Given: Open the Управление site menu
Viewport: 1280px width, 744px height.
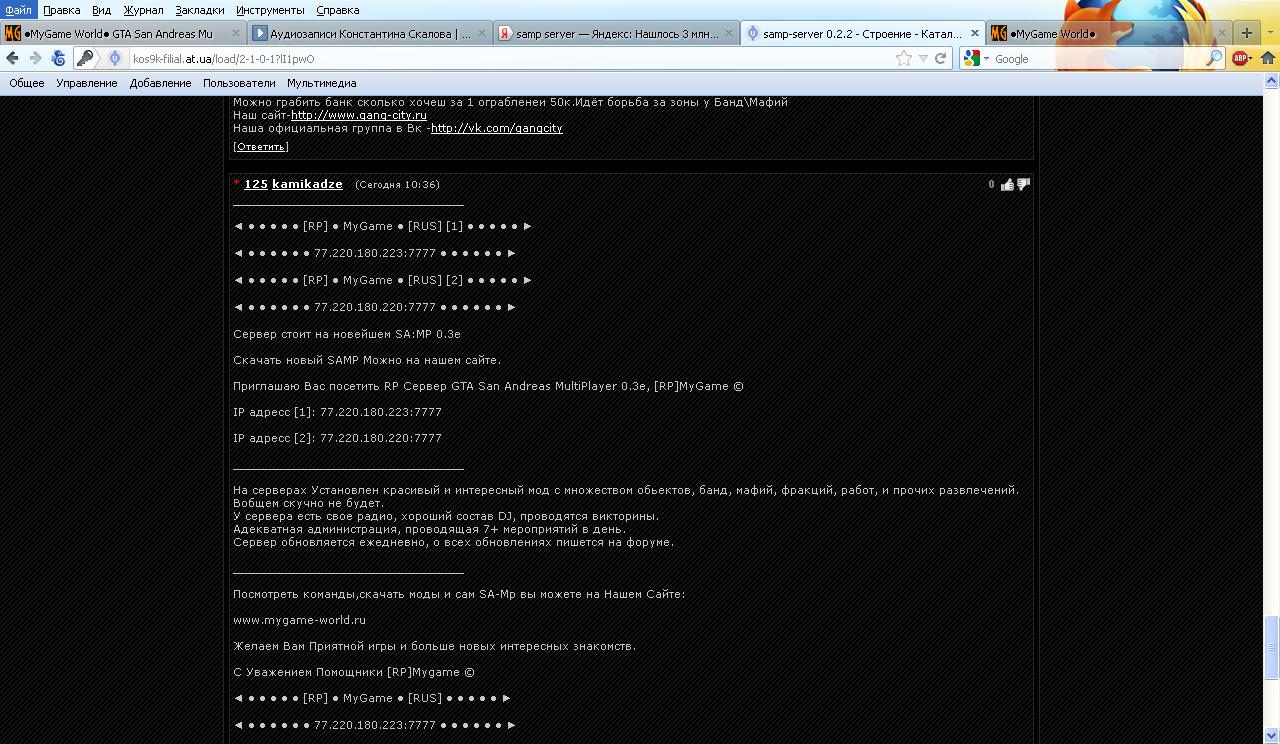Looking at the screenshot, I should pyautogui.click(x=87, y=83).
